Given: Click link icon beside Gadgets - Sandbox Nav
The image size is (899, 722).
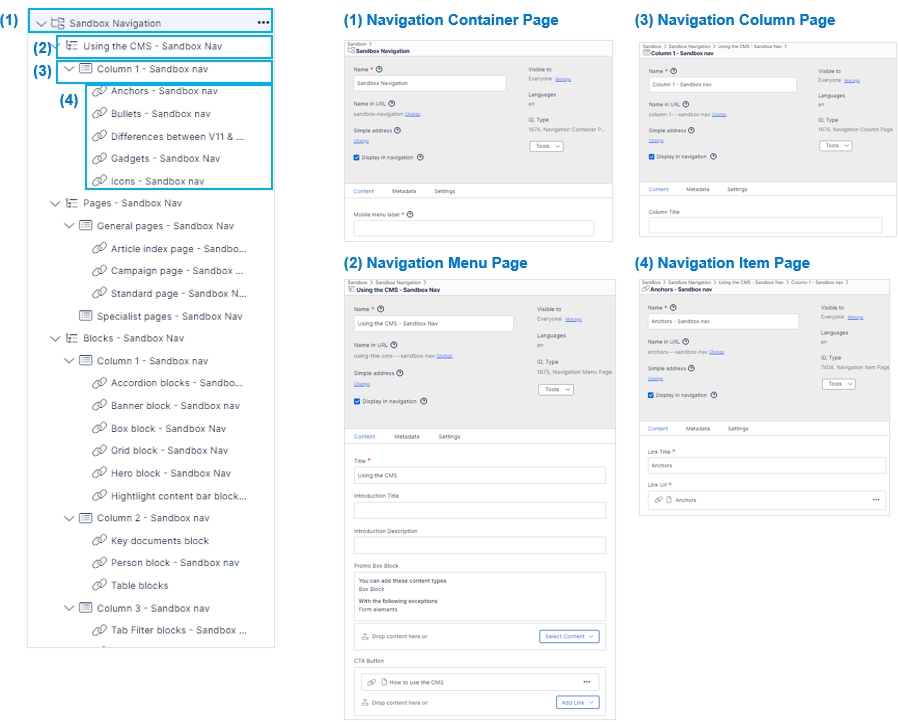Looking at the screenshot, I should pos(99,158).
